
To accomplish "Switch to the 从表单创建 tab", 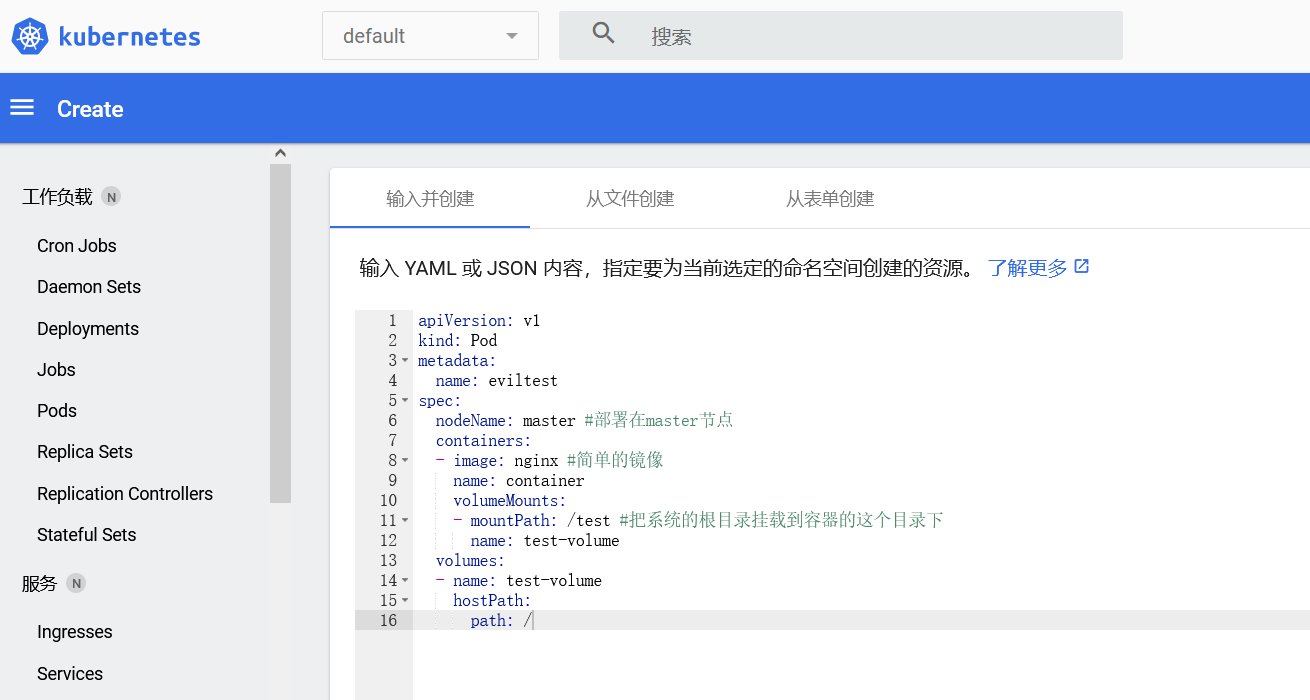I will pyautogui.click(x=830, y=199).
